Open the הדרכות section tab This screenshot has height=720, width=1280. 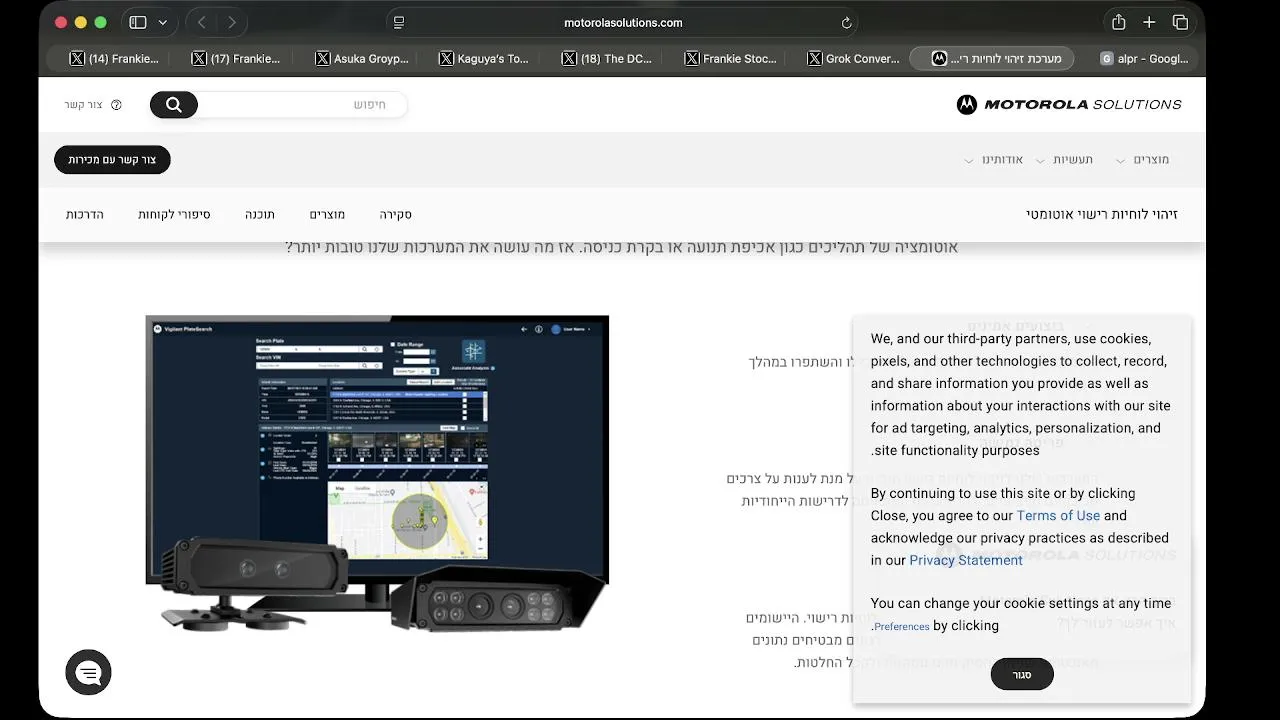click(85, 215)
